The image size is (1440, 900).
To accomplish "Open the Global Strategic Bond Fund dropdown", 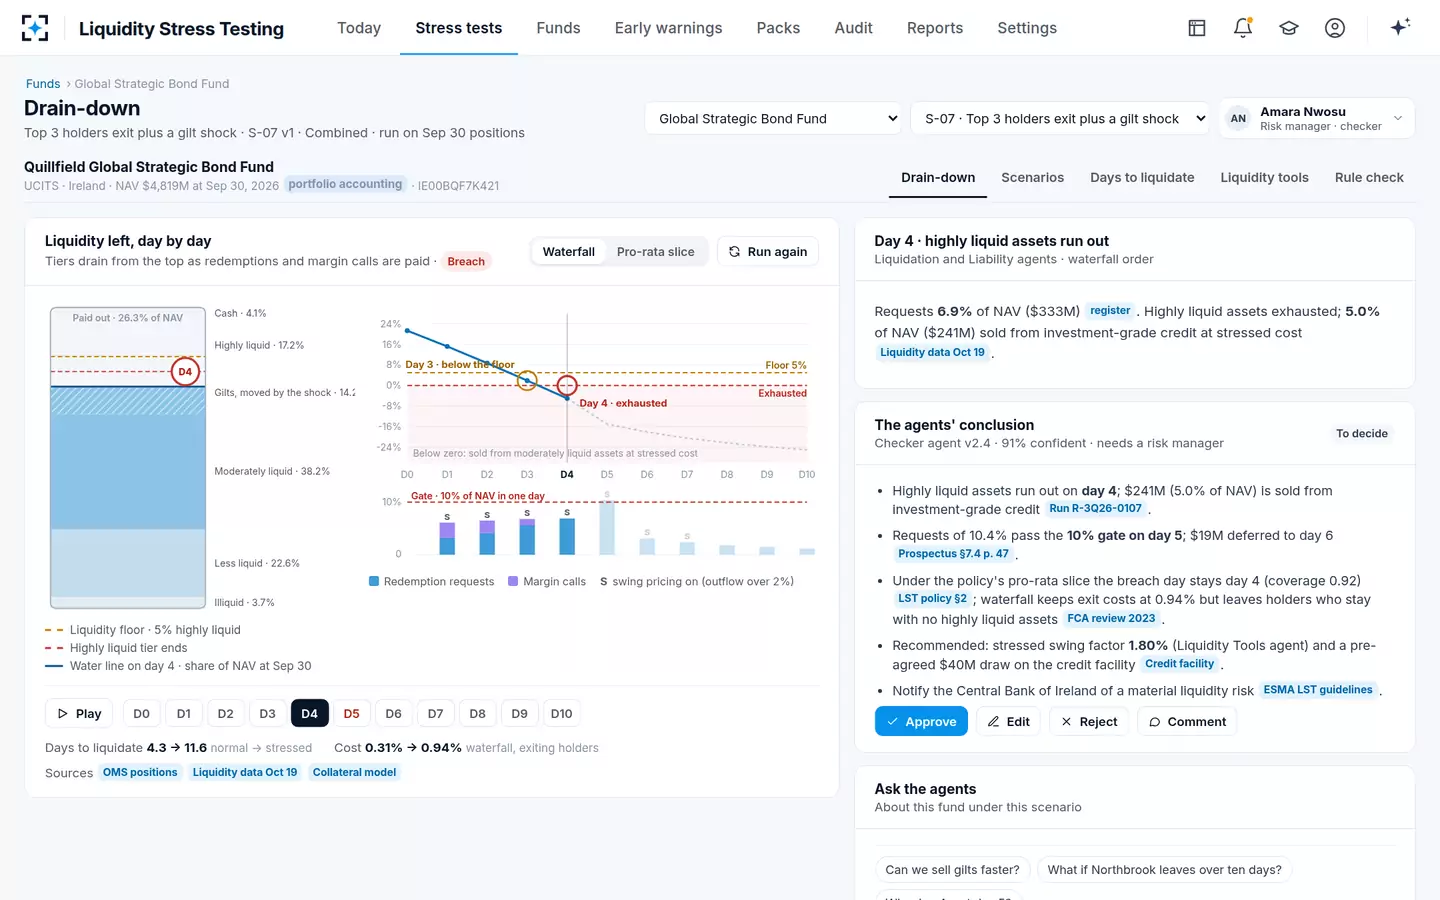I will tap(773, 118).
